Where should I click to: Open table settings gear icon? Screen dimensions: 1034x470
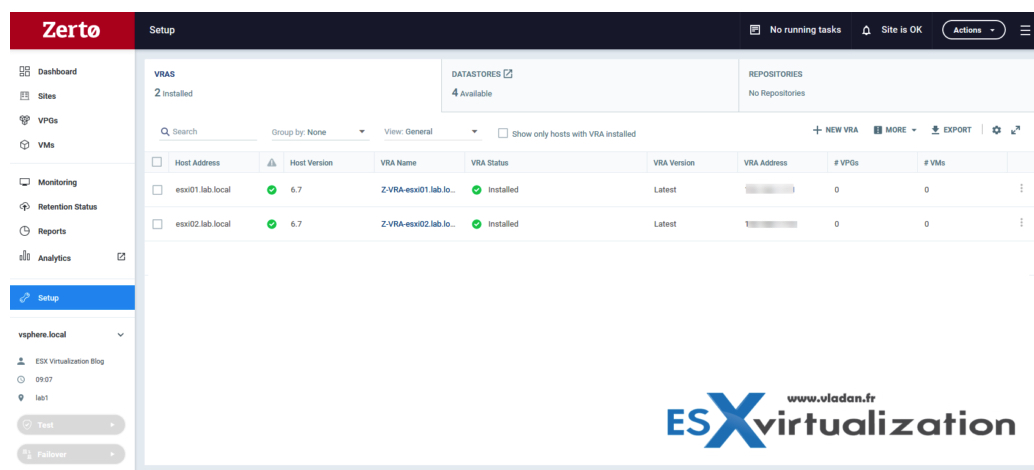tap(996, 131)
